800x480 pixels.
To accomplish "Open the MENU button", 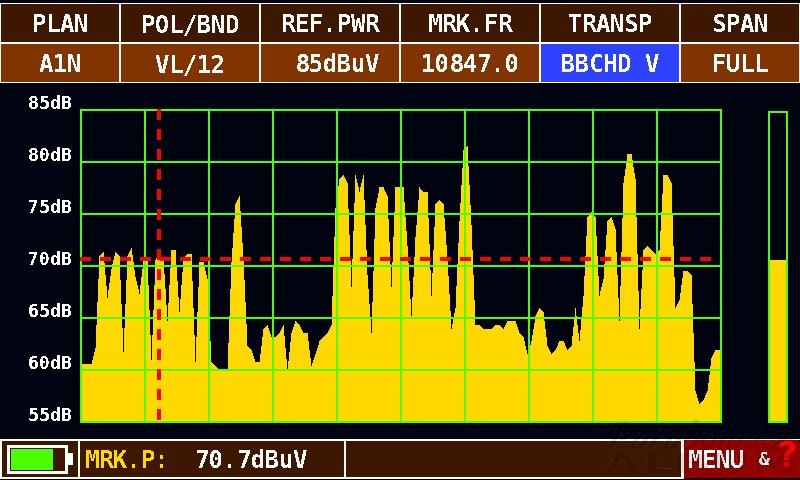I will click(x=716, y=460).
